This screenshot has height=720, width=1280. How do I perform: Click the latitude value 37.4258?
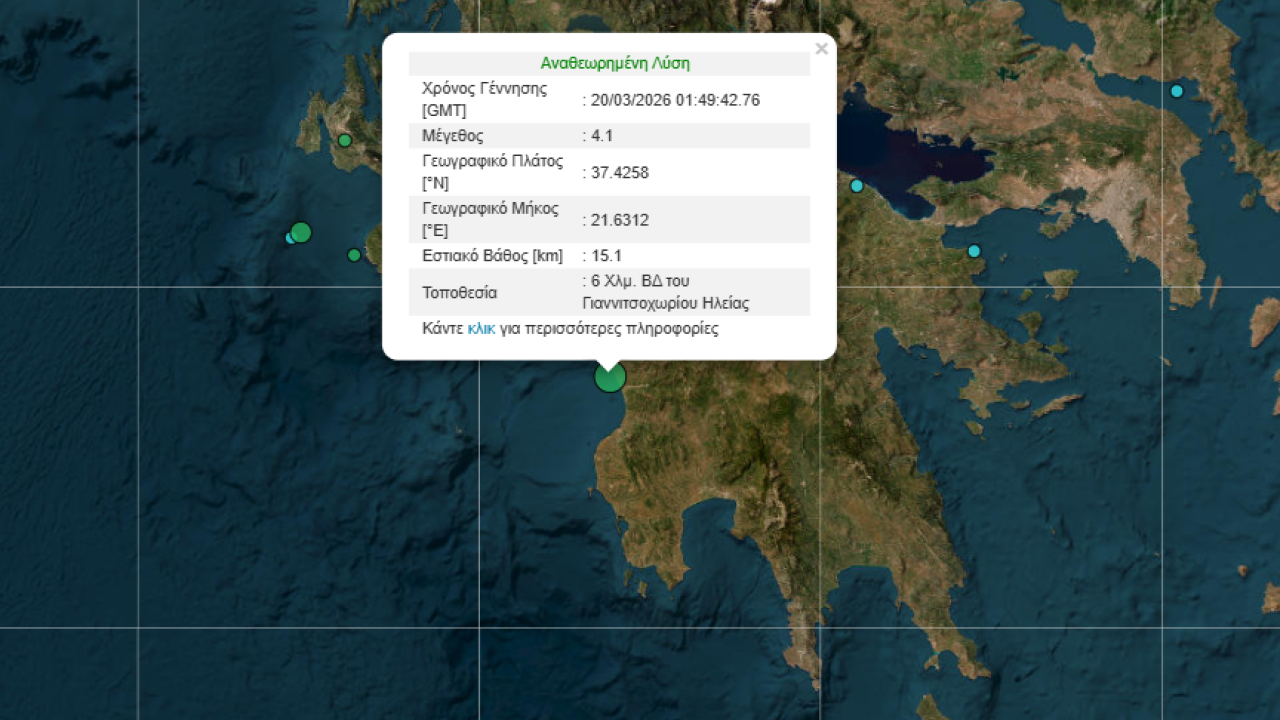click(x=619, y=172)
